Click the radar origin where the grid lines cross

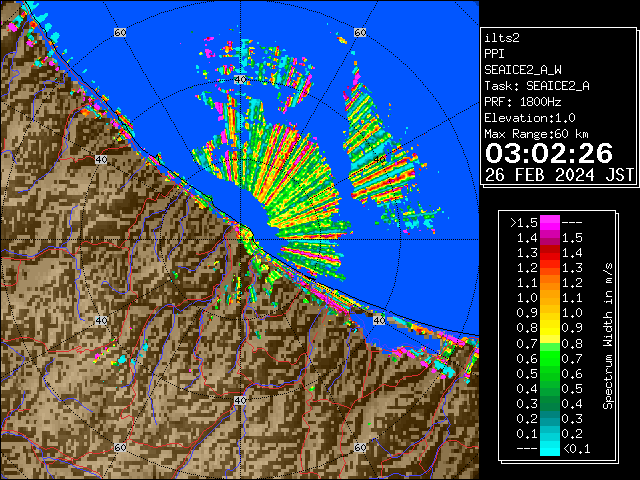pyautogui.click(x=240, y=240)
